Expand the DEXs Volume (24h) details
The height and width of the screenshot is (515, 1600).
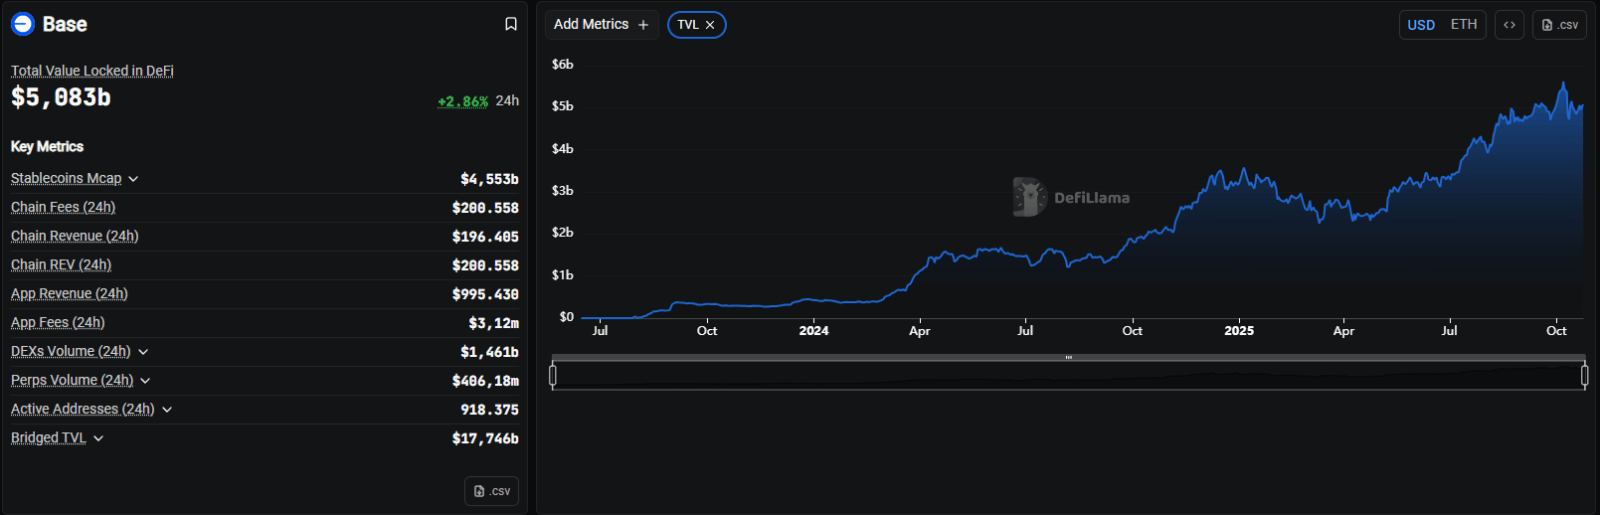pyautogui.click(x=143, y=352)
